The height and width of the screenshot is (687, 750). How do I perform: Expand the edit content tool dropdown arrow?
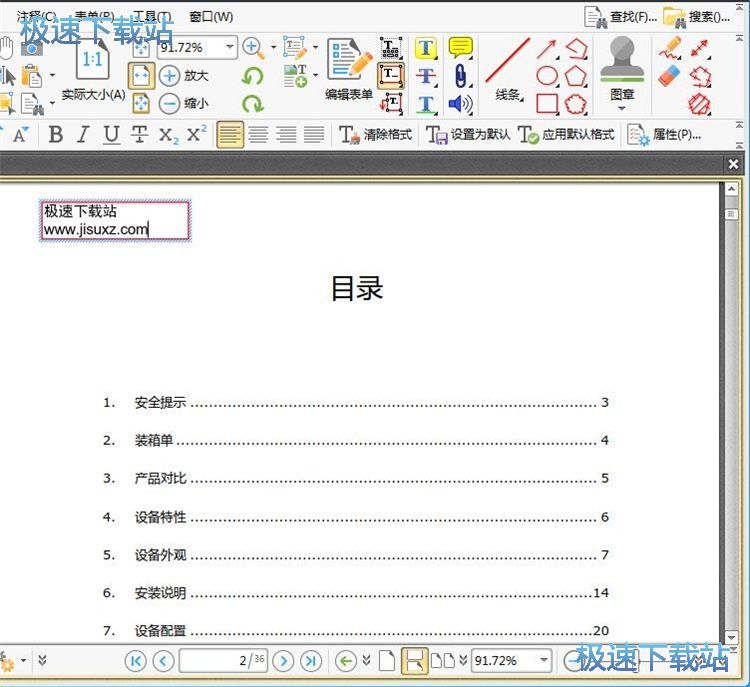pyautogui.click(x=316, y=47)
